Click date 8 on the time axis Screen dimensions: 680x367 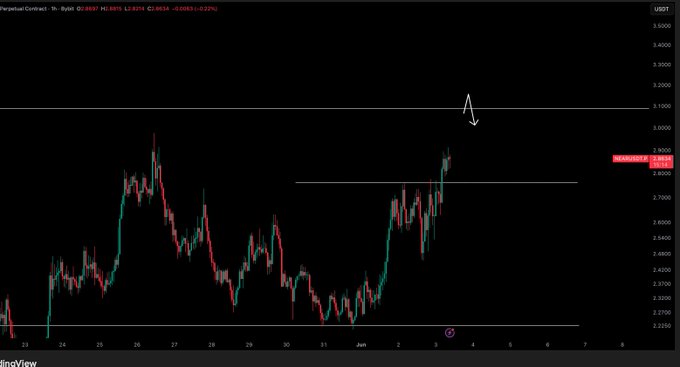(x=622, y=345)
